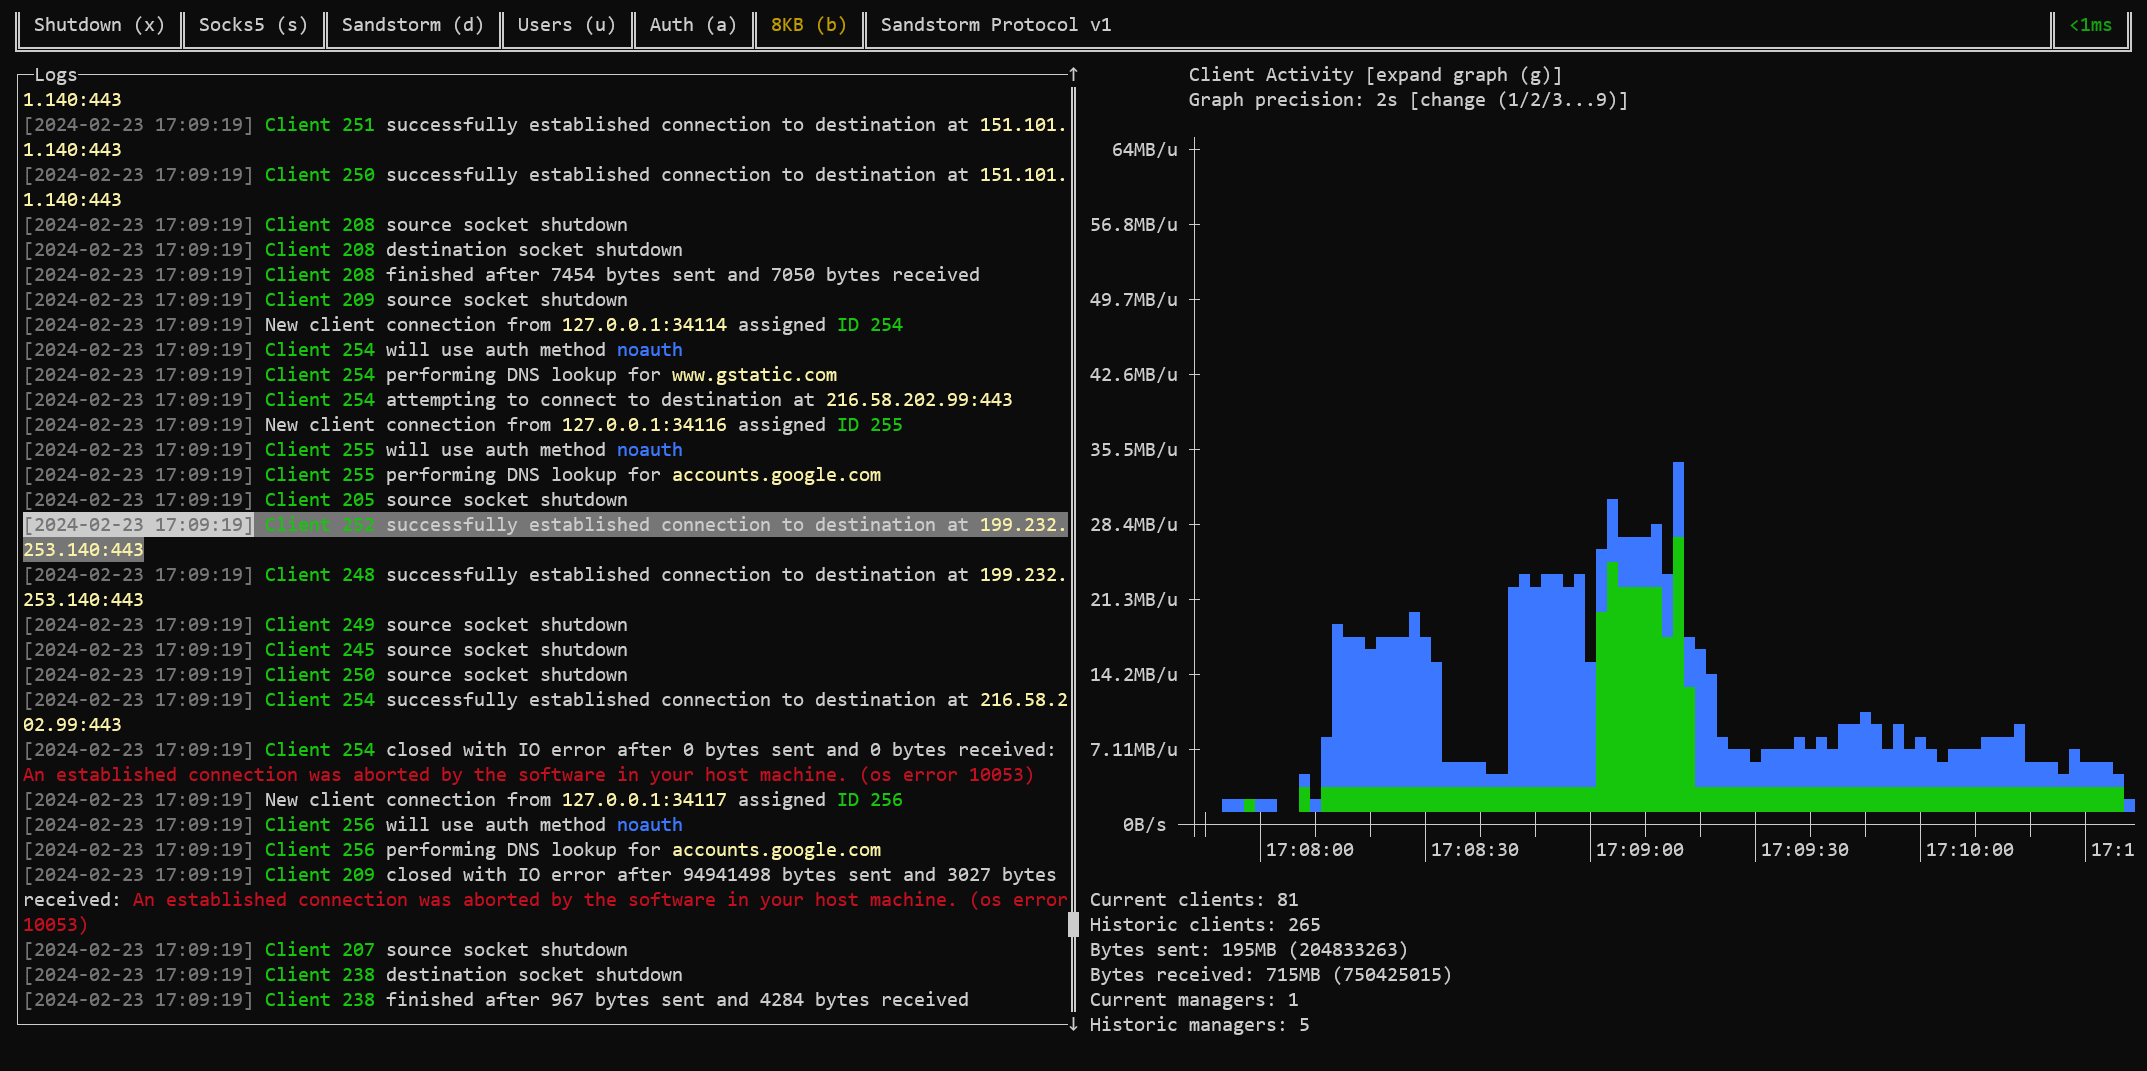Viewport: 2147px width, 1071px height.
Task: Click the 17:10:00 timeline marker
Action: click(x=1970, y=850)
